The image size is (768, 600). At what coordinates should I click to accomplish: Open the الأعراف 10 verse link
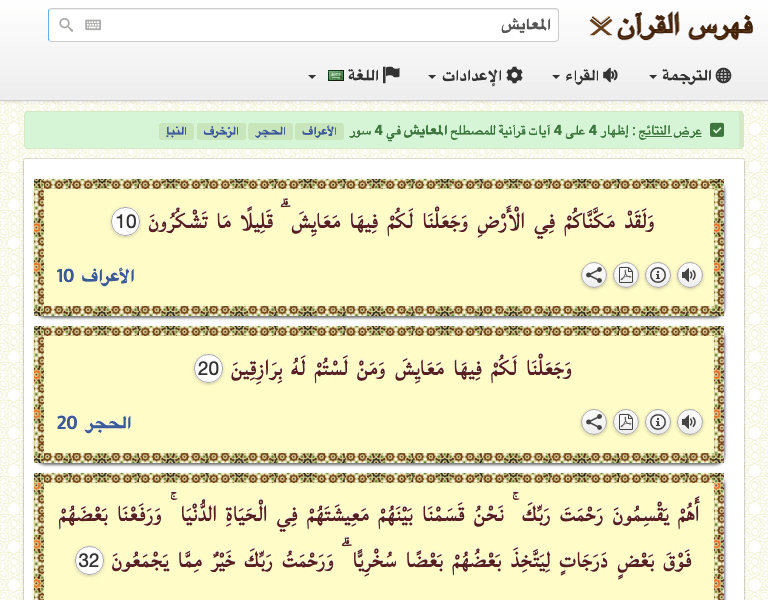click(96, 276)
